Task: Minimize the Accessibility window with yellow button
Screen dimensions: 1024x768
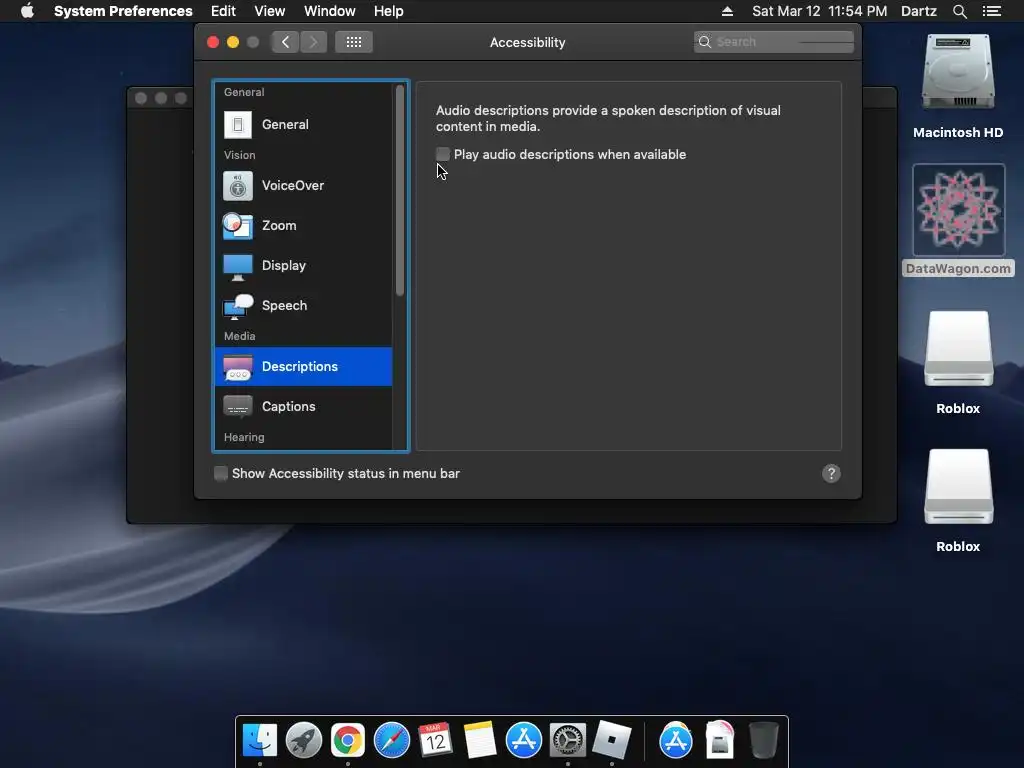Action: click(232, 42)
